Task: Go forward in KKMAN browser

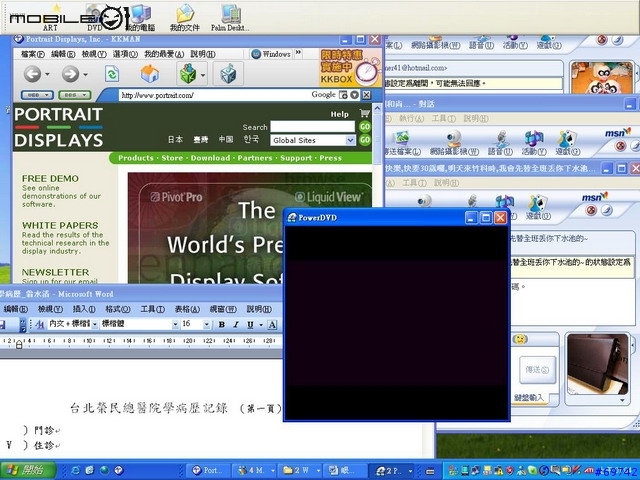Action: [x=70, y=74]
